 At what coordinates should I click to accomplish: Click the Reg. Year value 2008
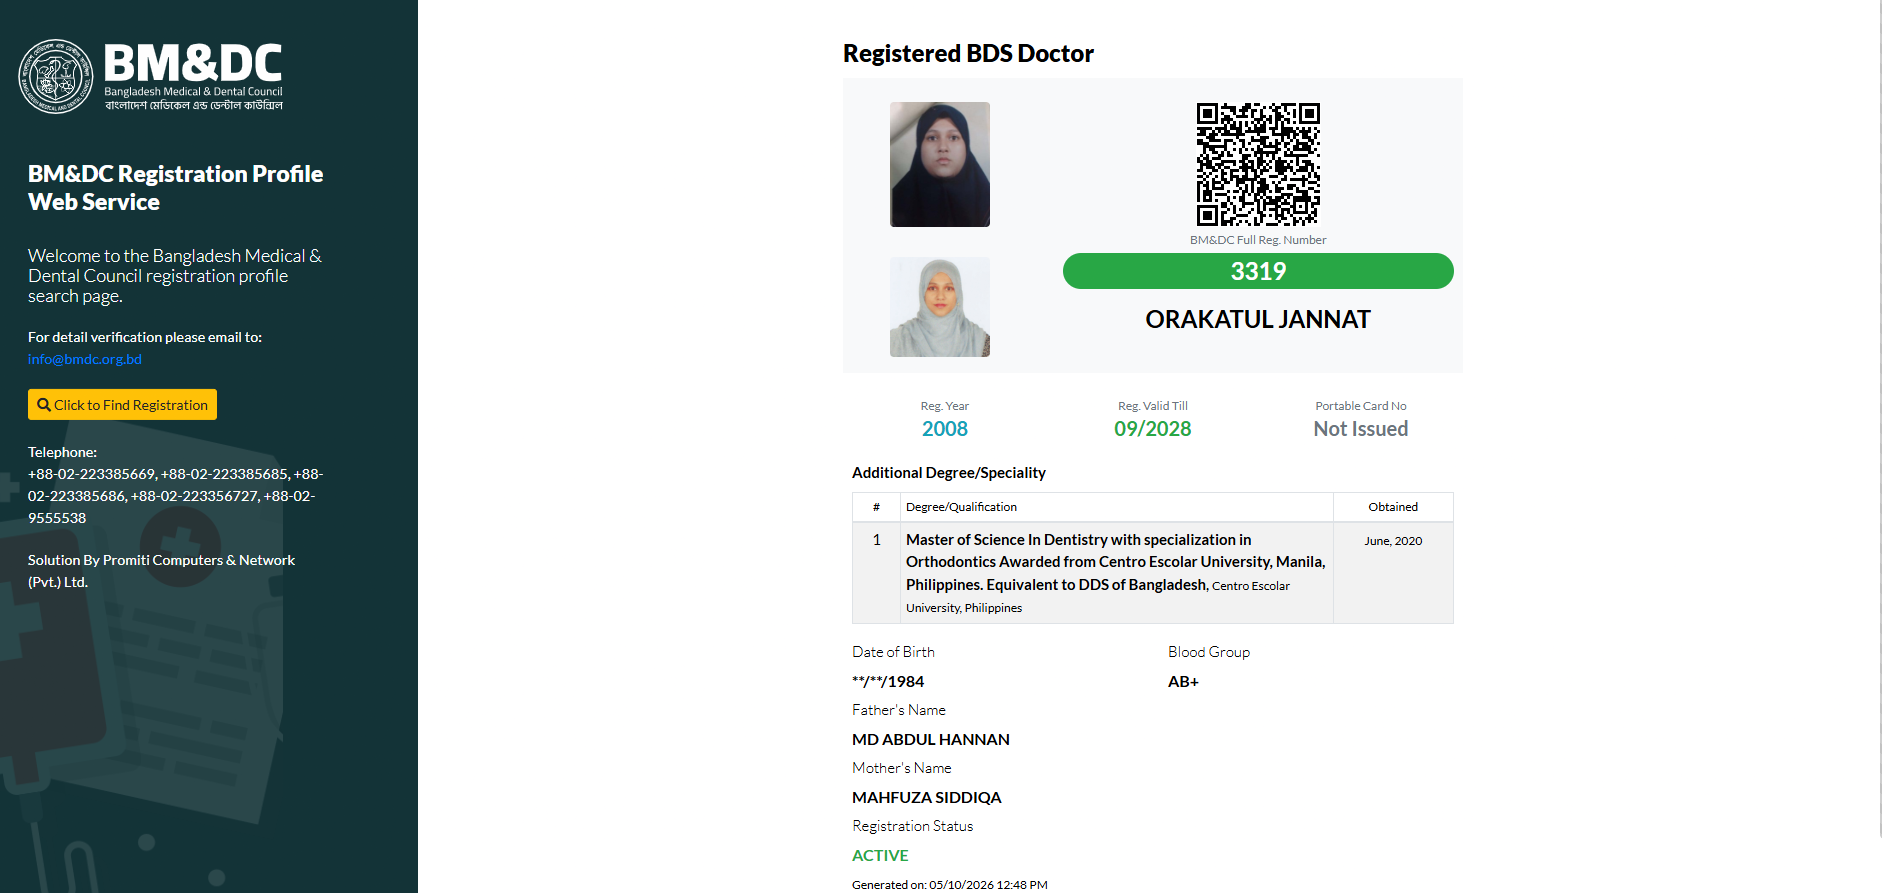click(x=945, y=429)
